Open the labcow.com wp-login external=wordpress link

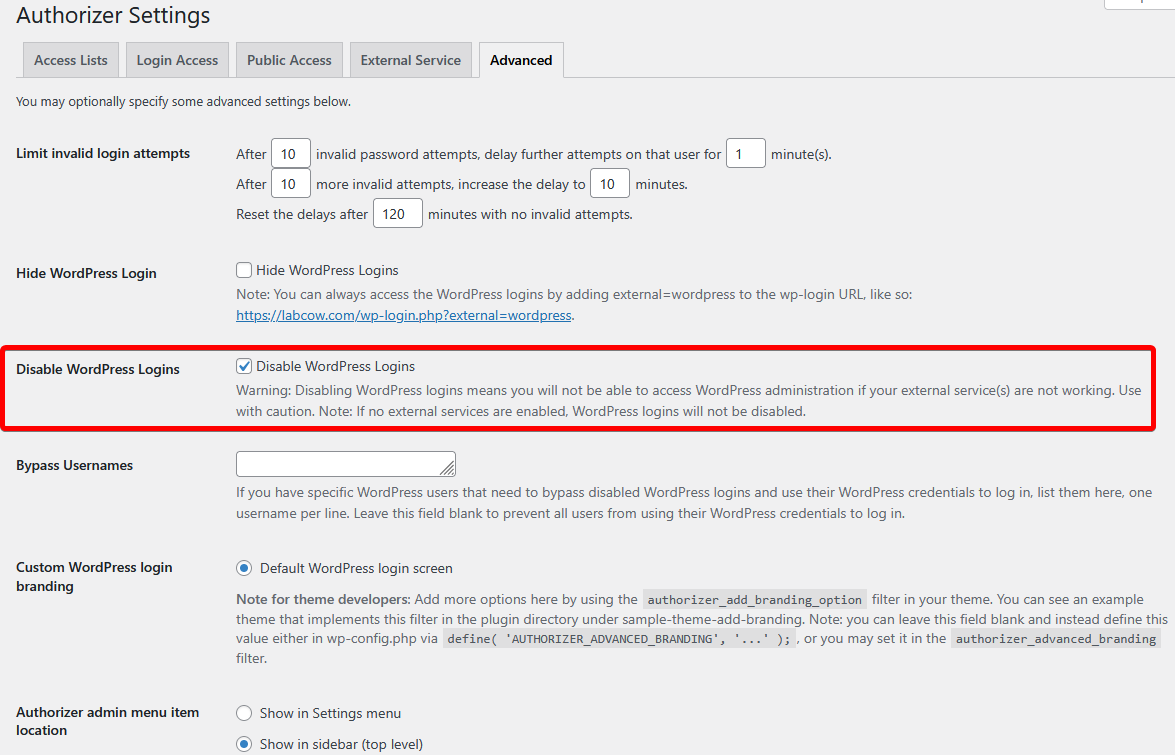[404, 315]
